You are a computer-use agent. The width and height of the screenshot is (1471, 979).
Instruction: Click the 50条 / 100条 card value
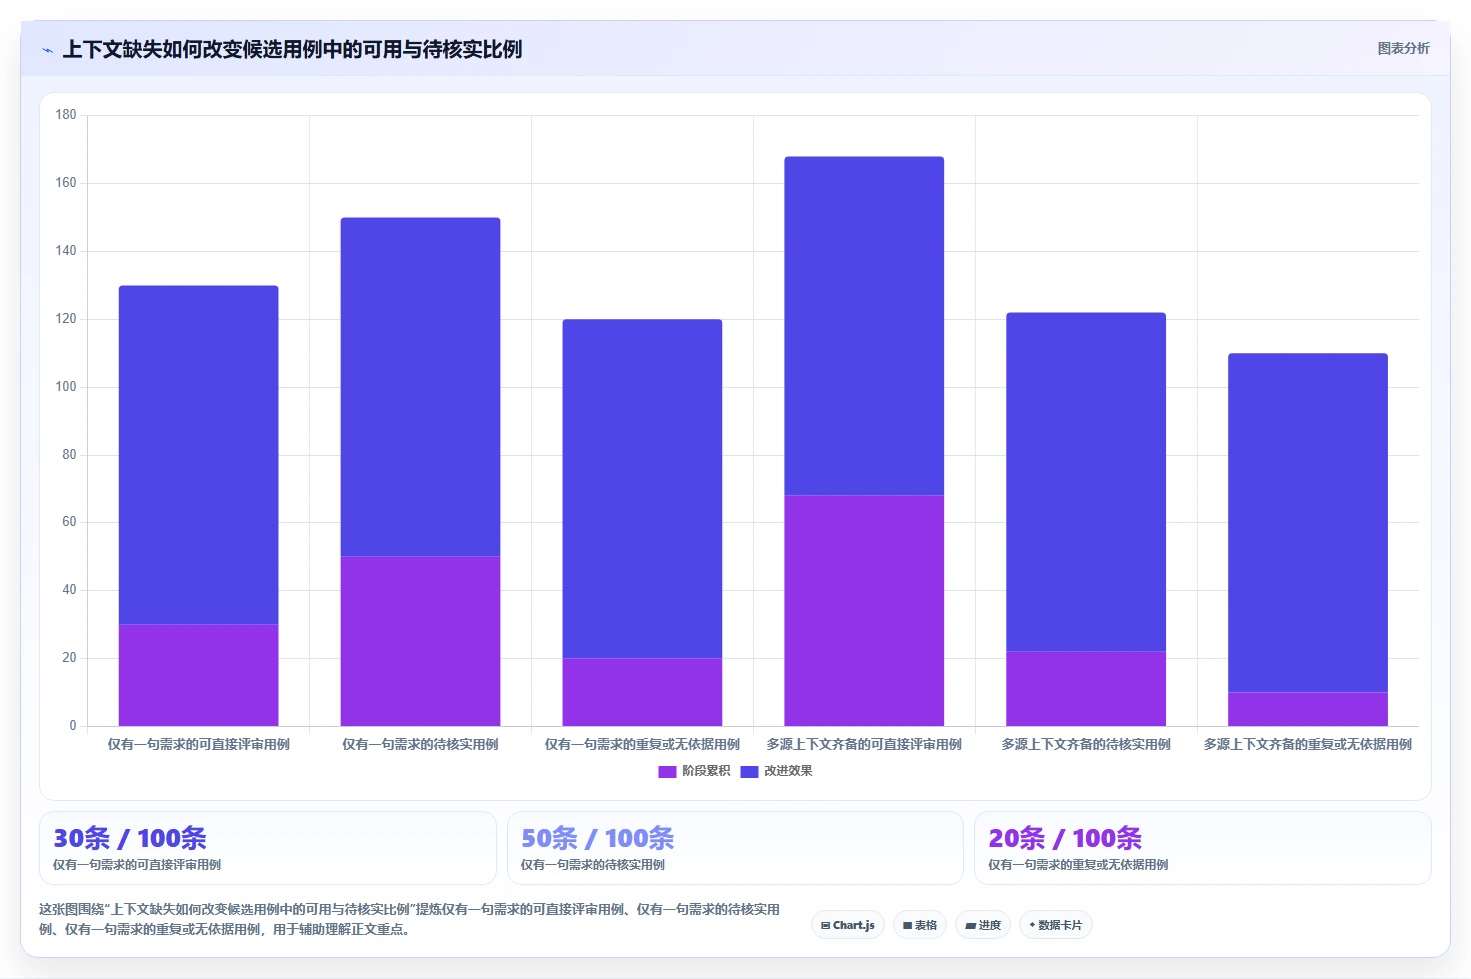pos(598,838)
